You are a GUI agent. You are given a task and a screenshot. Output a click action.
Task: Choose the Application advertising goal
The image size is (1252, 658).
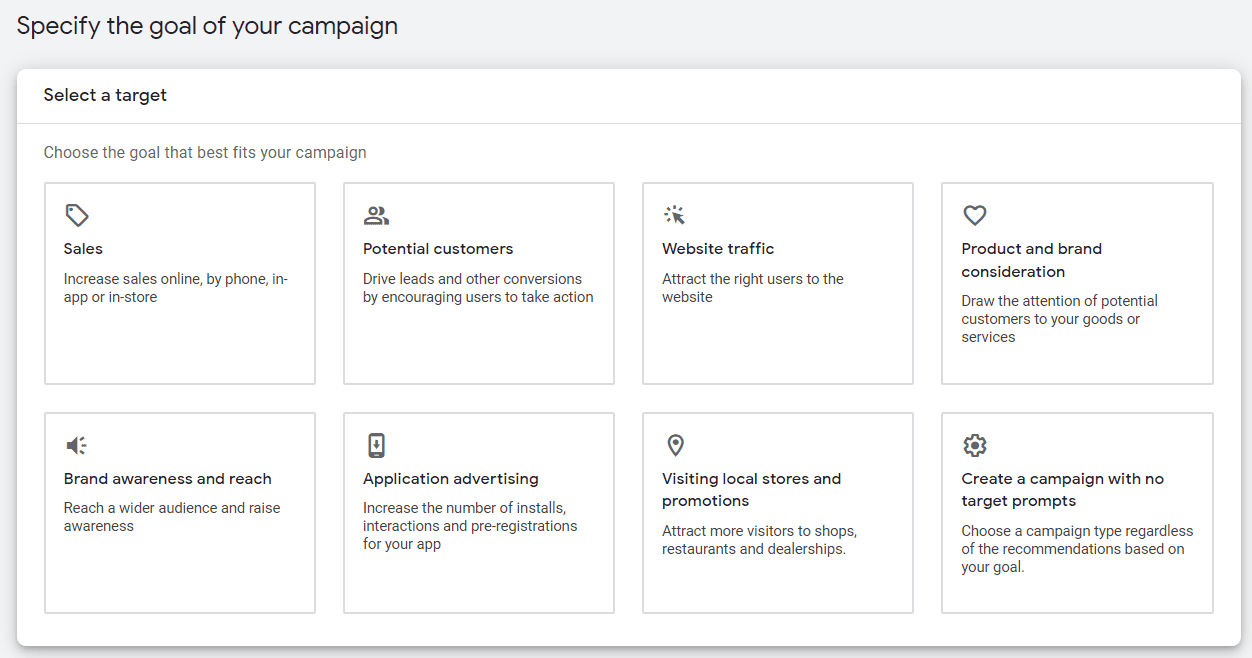coord(478,512)
